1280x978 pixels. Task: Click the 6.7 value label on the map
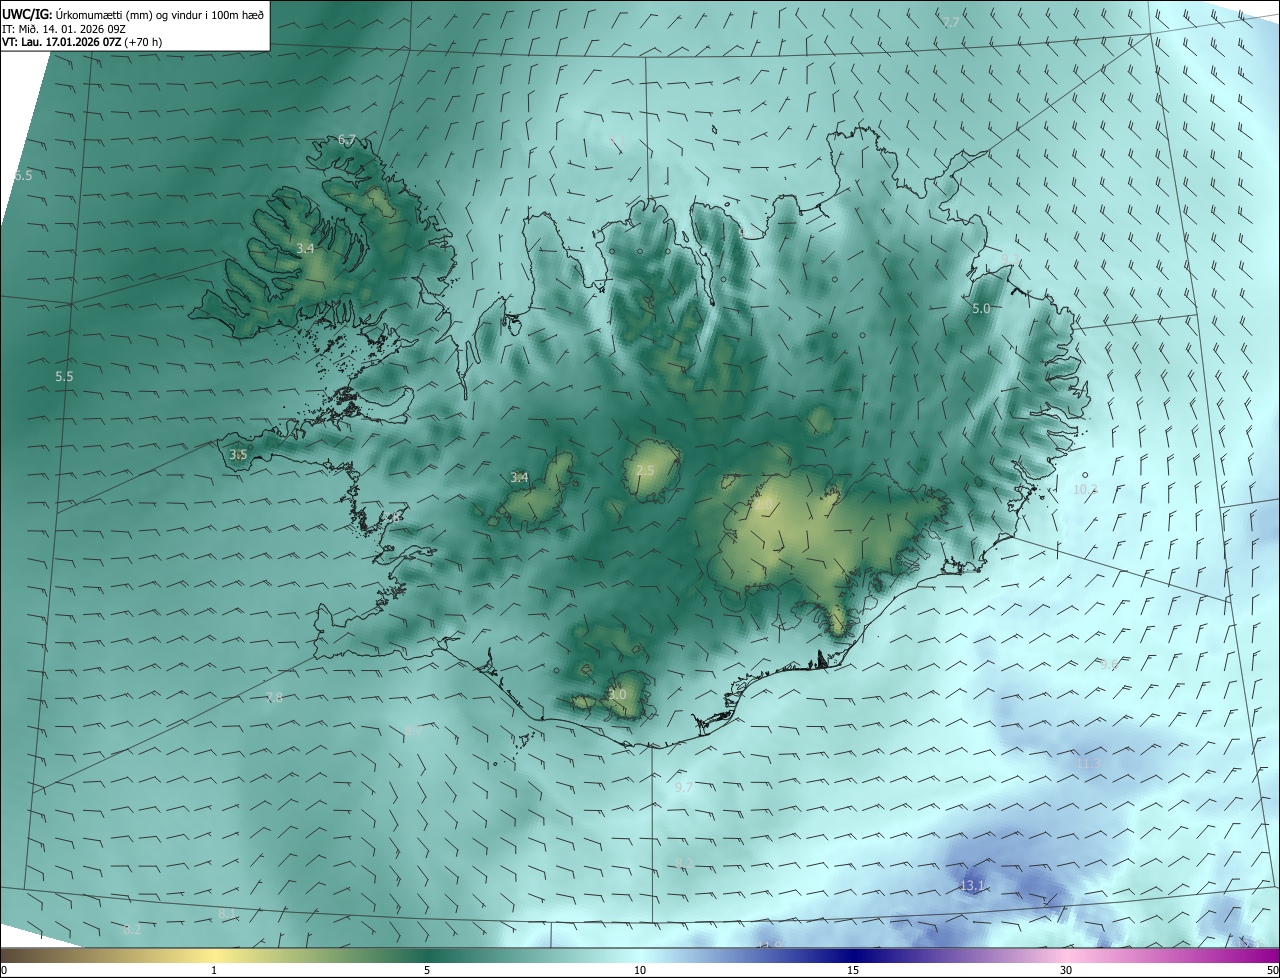(347, 139)
